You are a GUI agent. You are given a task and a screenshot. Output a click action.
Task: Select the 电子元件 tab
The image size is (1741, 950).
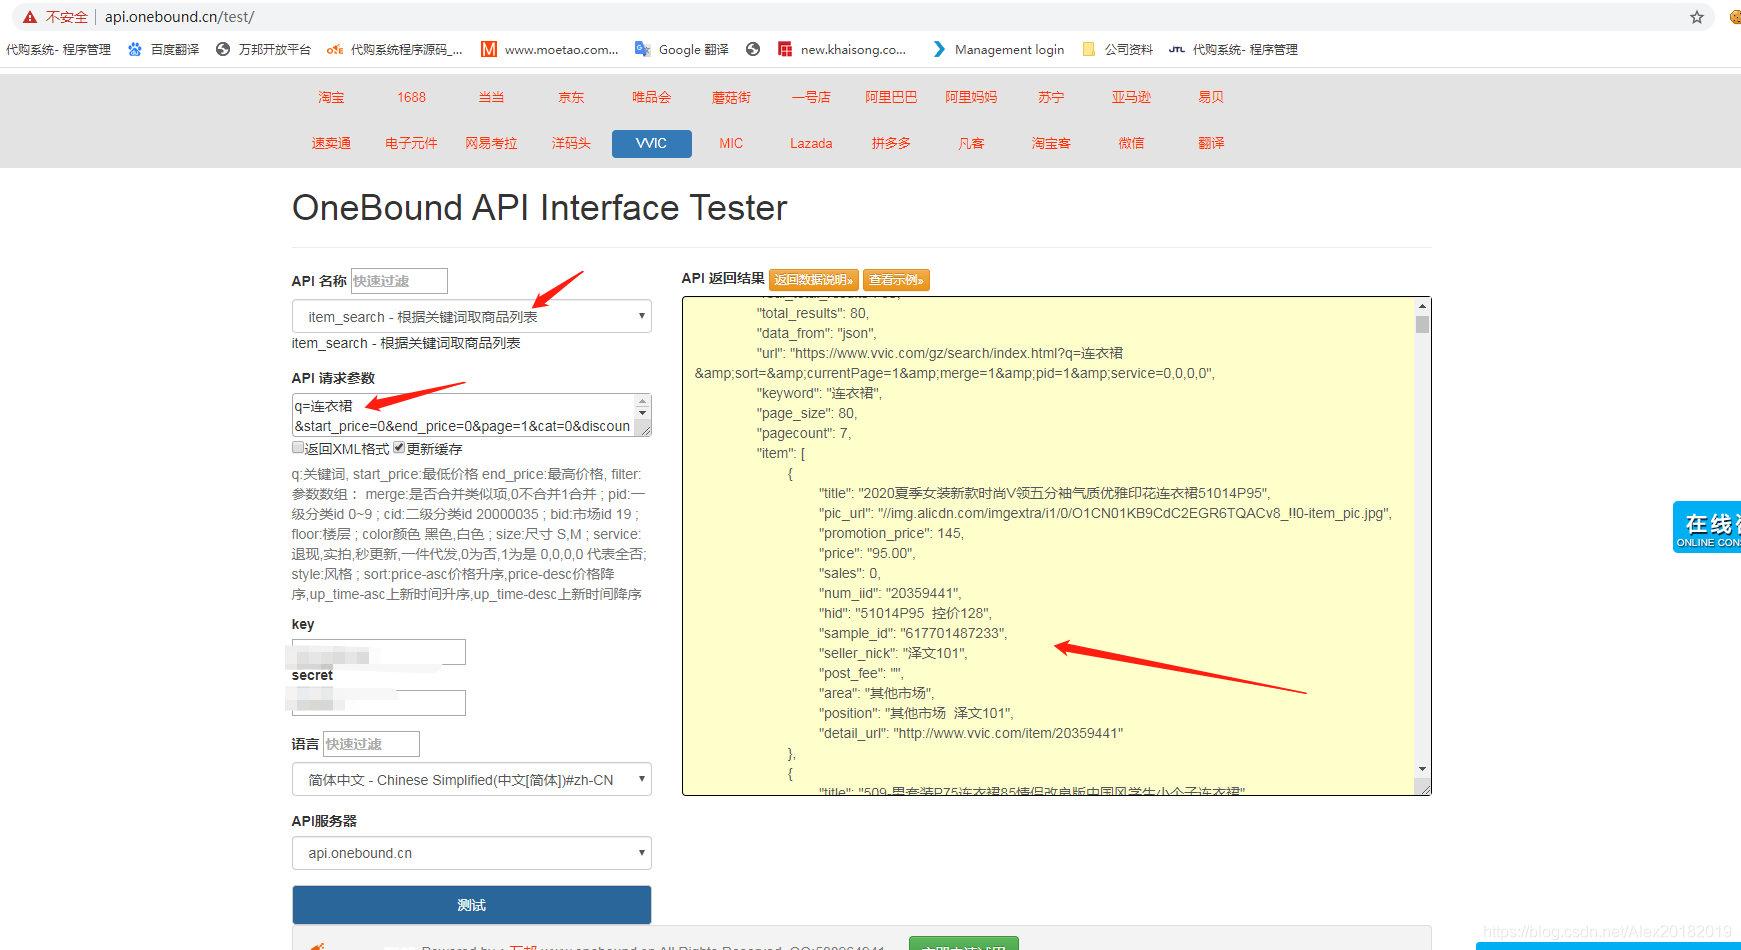click(411, 143)
